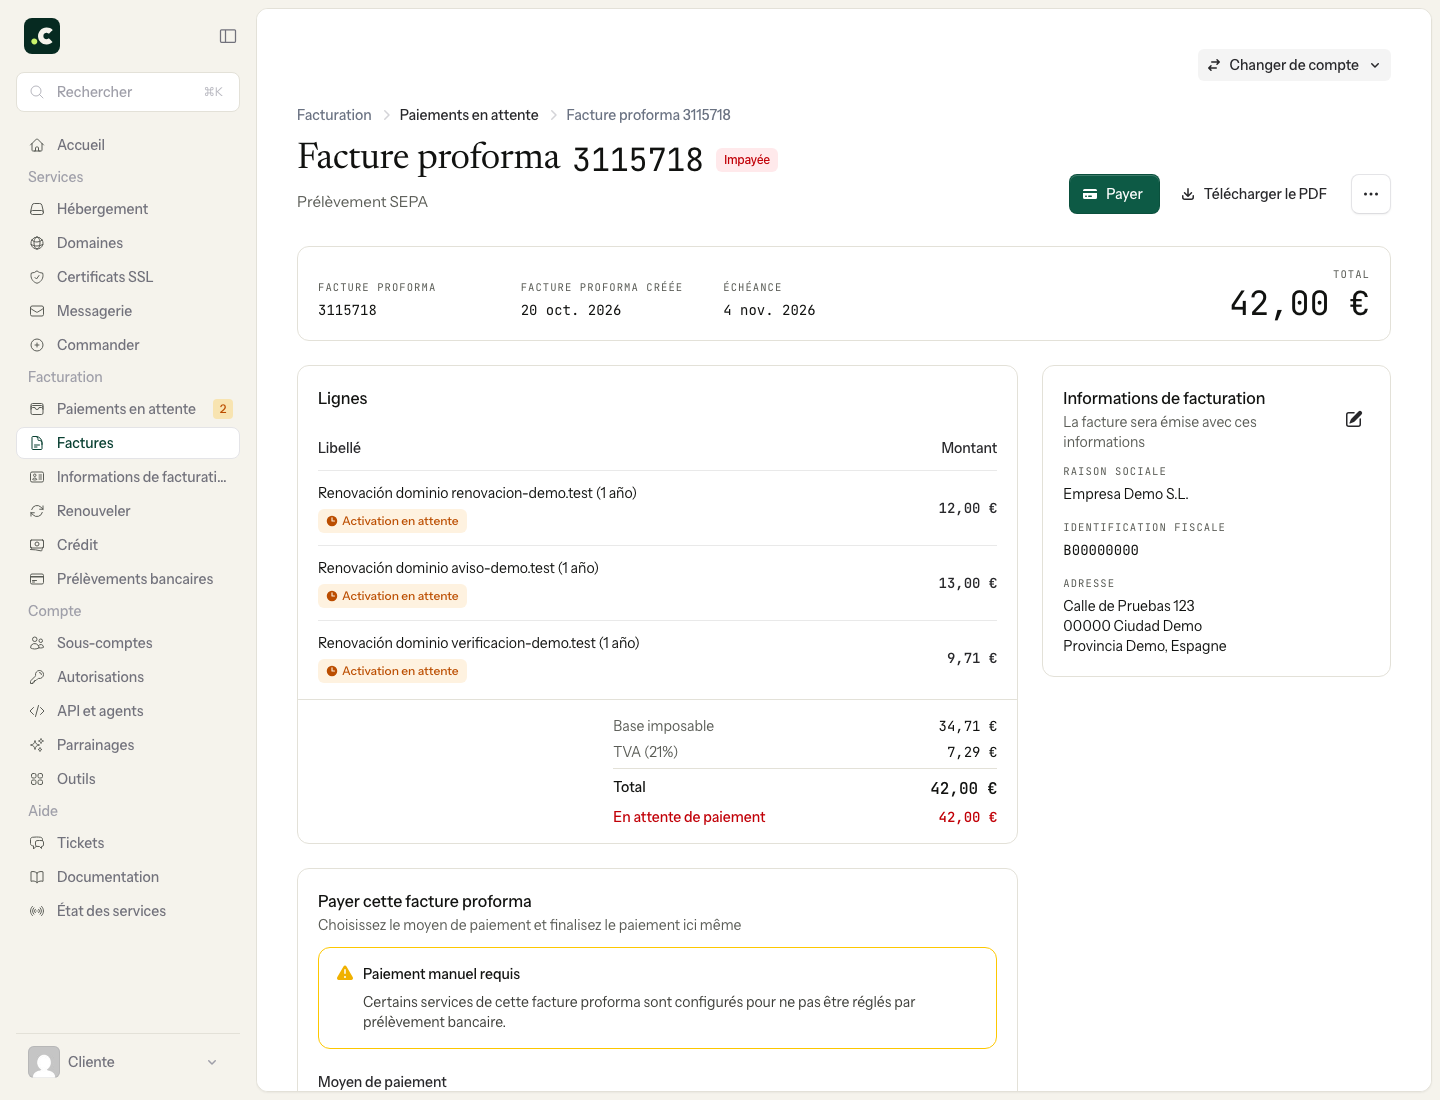Go to Domaines in the sidebar
Image resolution: width=1440 pixels, height=1100 pixels.
coord(128,243)
